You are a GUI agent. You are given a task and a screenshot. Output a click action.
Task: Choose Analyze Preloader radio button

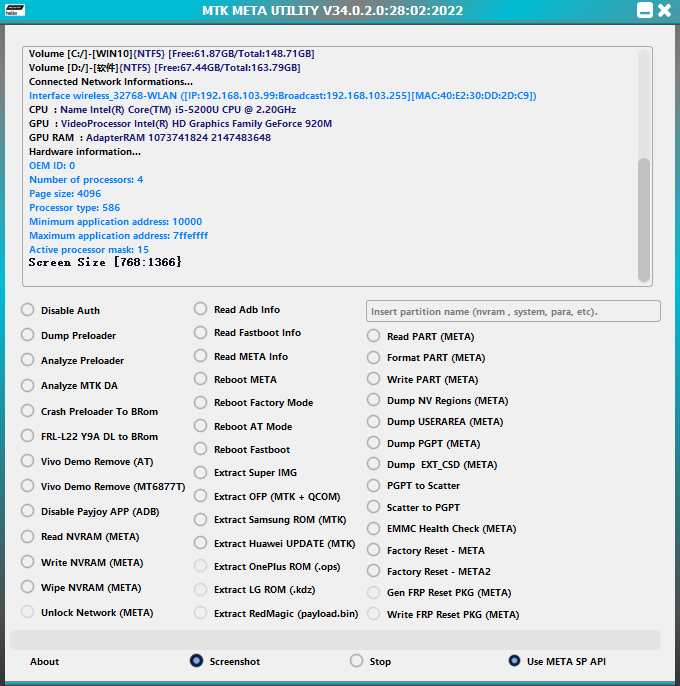28,360
